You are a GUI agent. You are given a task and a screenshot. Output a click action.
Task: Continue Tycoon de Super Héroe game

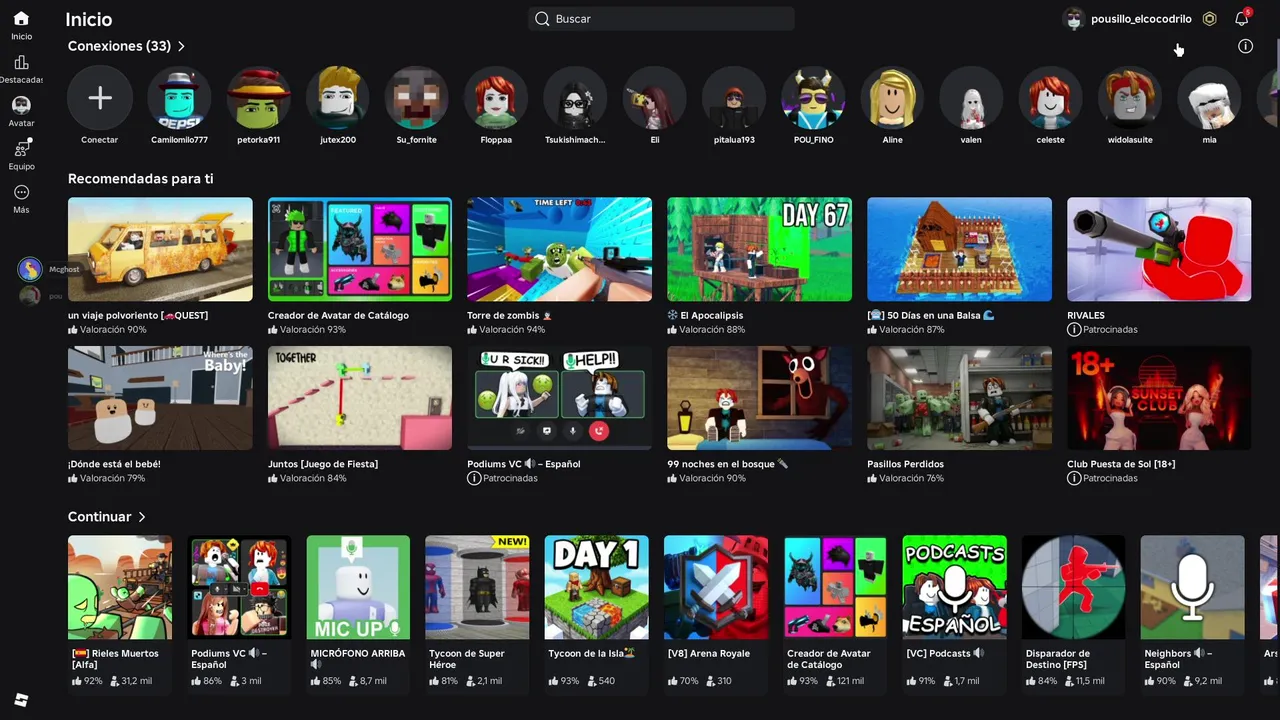(x=477, y=587)
